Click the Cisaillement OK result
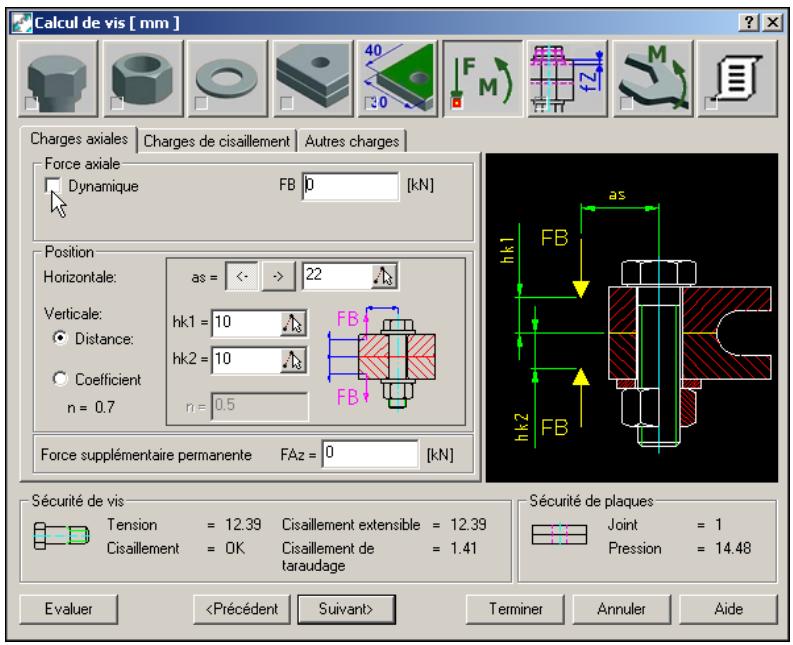Screen dimensions: 793x645 coord(235,548)
